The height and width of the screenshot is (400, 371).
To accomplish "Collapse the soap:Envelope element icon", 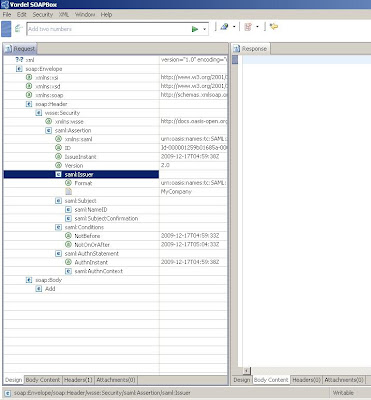I will (19, 69).
